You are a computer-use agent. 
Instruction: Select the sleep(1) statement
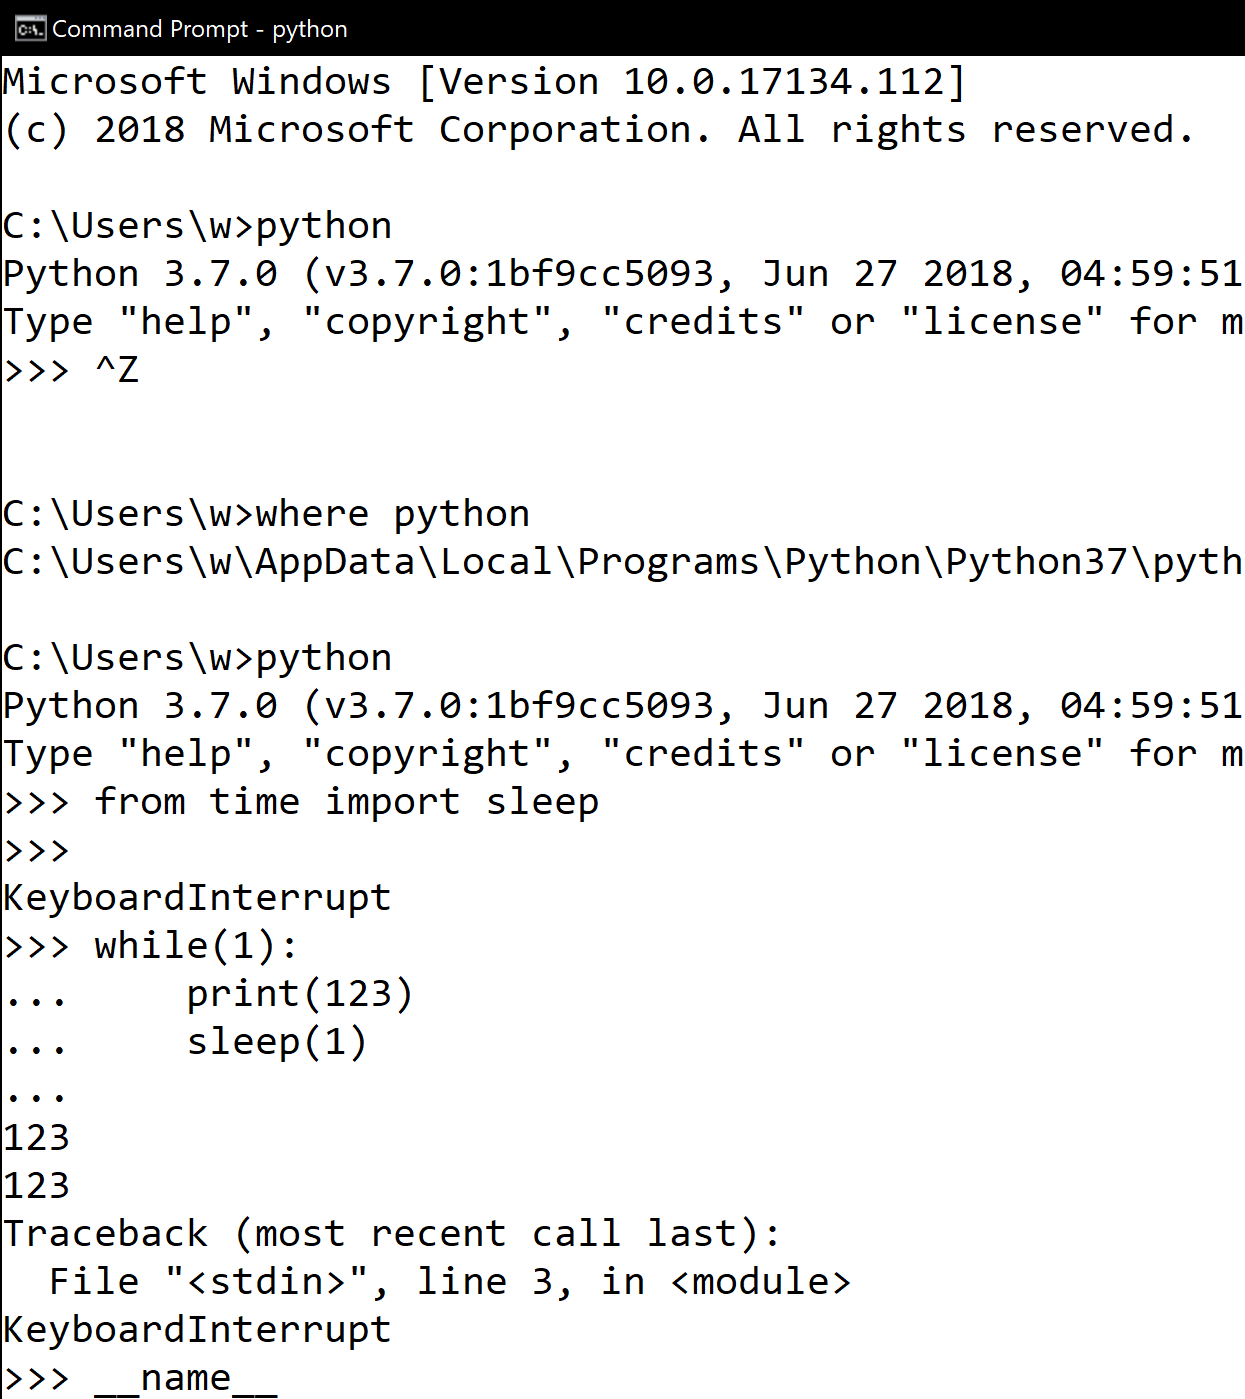click(276, 1040)
